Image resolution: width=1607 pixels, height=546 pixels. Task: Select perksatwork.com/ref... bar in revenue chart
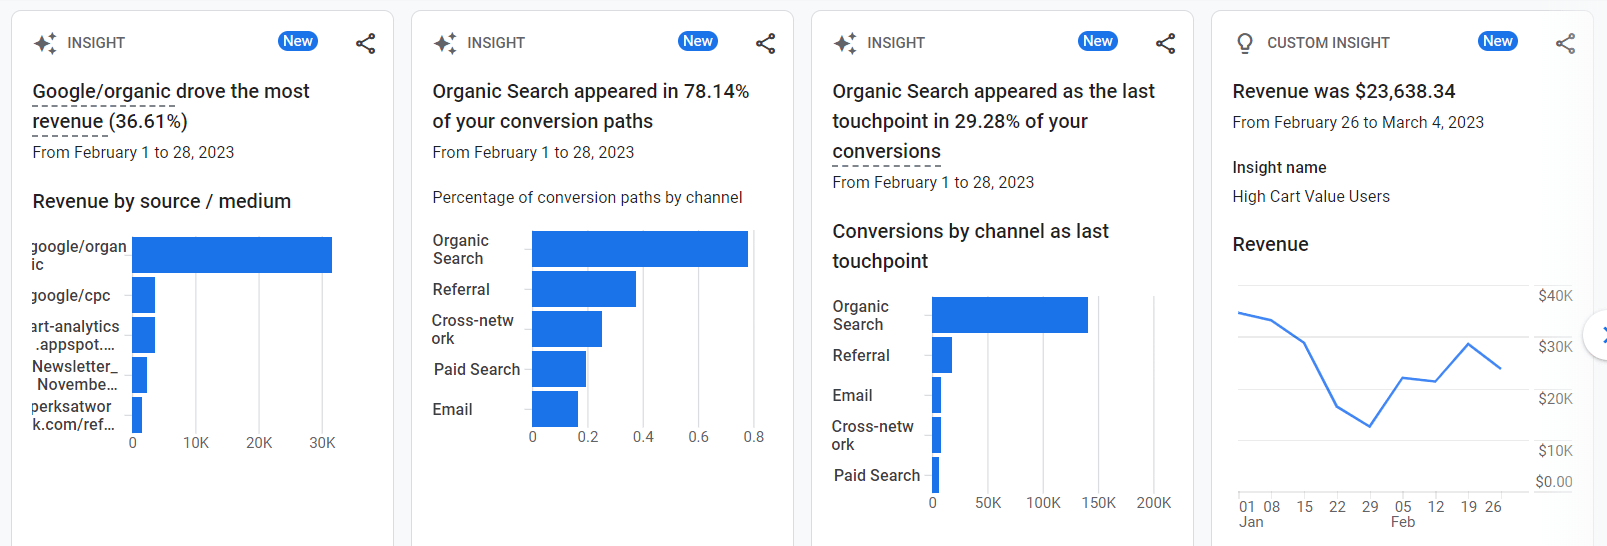pos(137,415)
